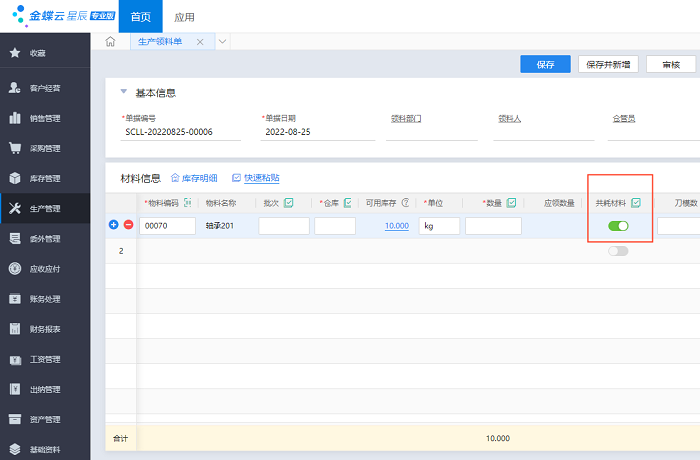
Task: Tick checkbox next to 批次 column header
Action: click(x=288, y=203)
